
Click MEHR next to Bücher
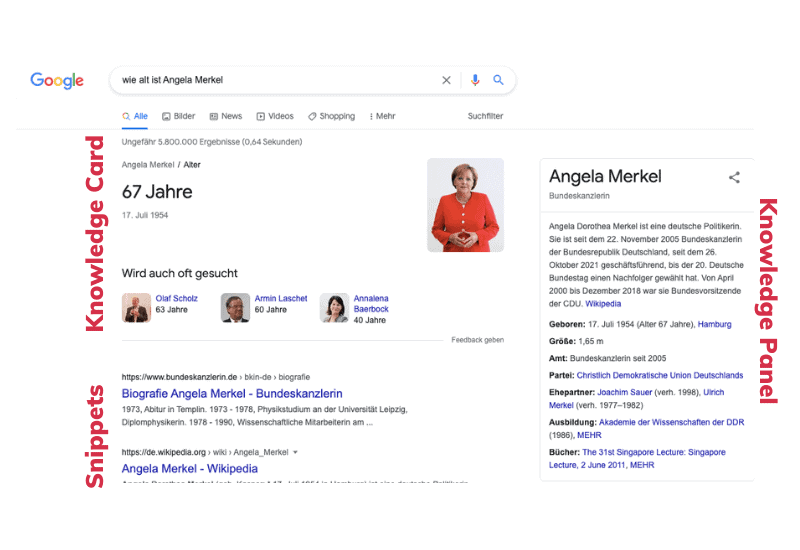(642, 465)
